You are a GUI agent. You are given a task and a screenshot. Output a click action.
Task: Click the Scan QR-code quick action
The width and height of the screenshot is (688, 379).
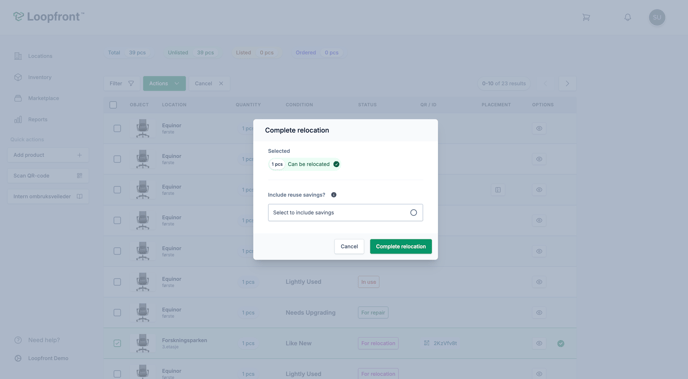(x=48, y=175)
